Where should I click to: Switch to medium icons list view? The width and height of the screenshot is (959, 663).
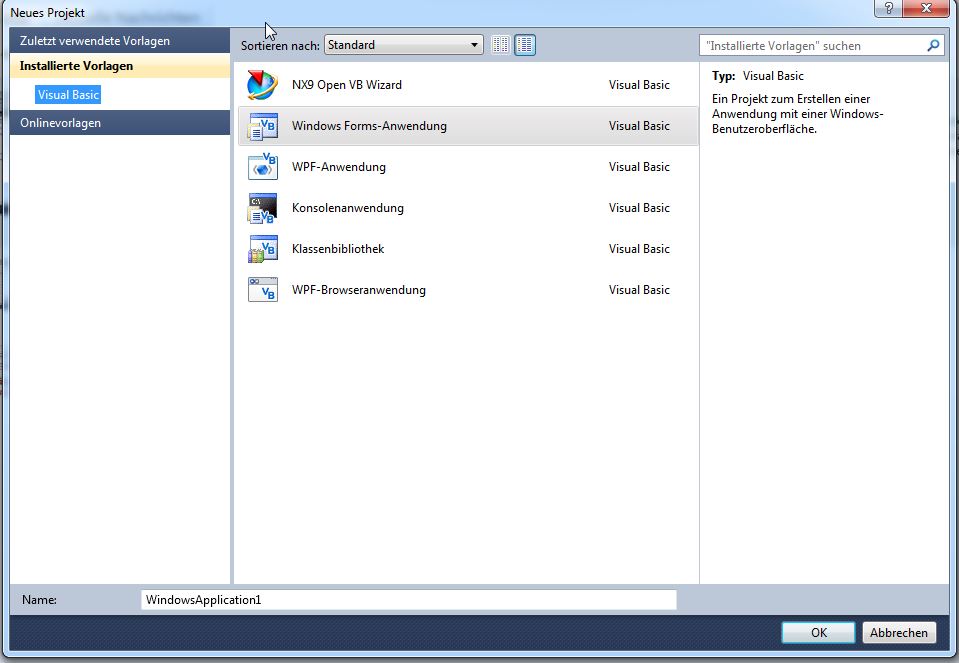(x=525, y=45)
